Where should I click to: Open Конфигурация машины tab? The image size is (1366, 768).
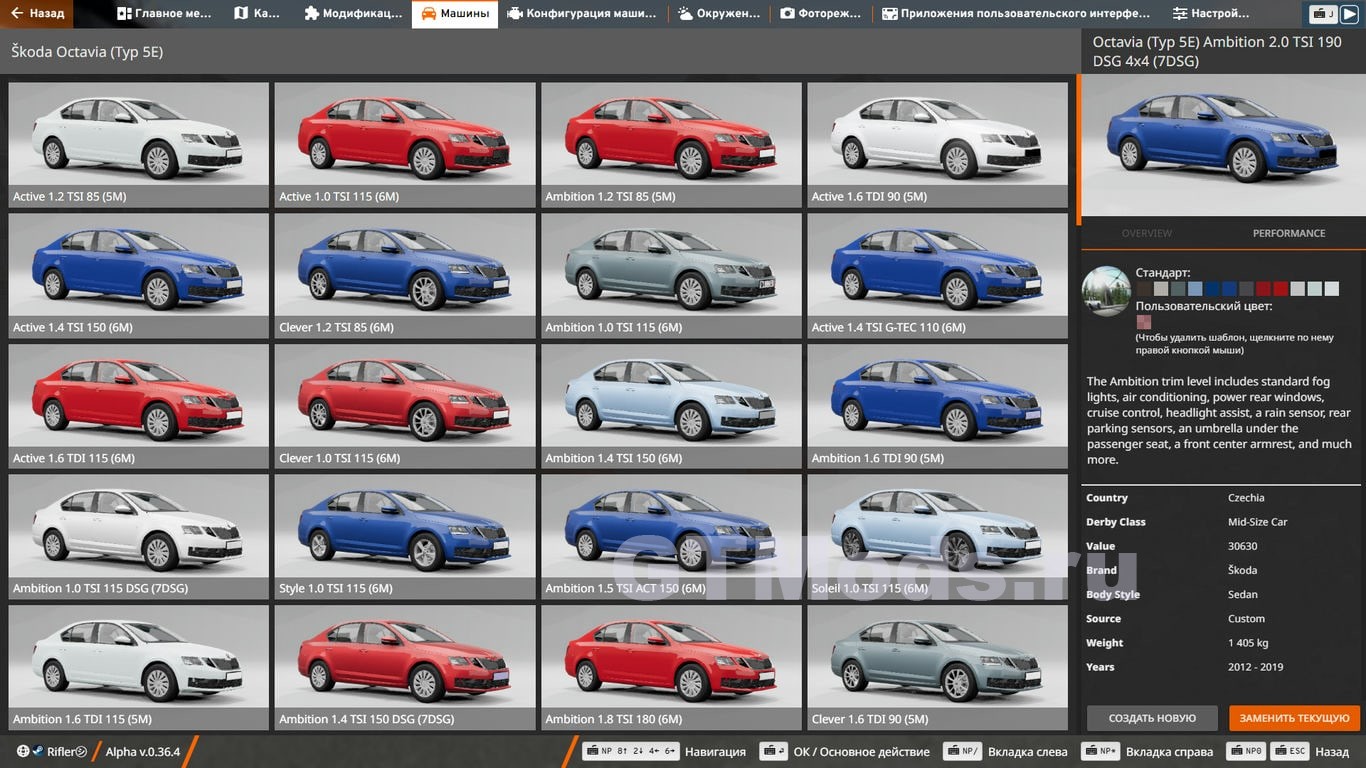tap(582, 14)
